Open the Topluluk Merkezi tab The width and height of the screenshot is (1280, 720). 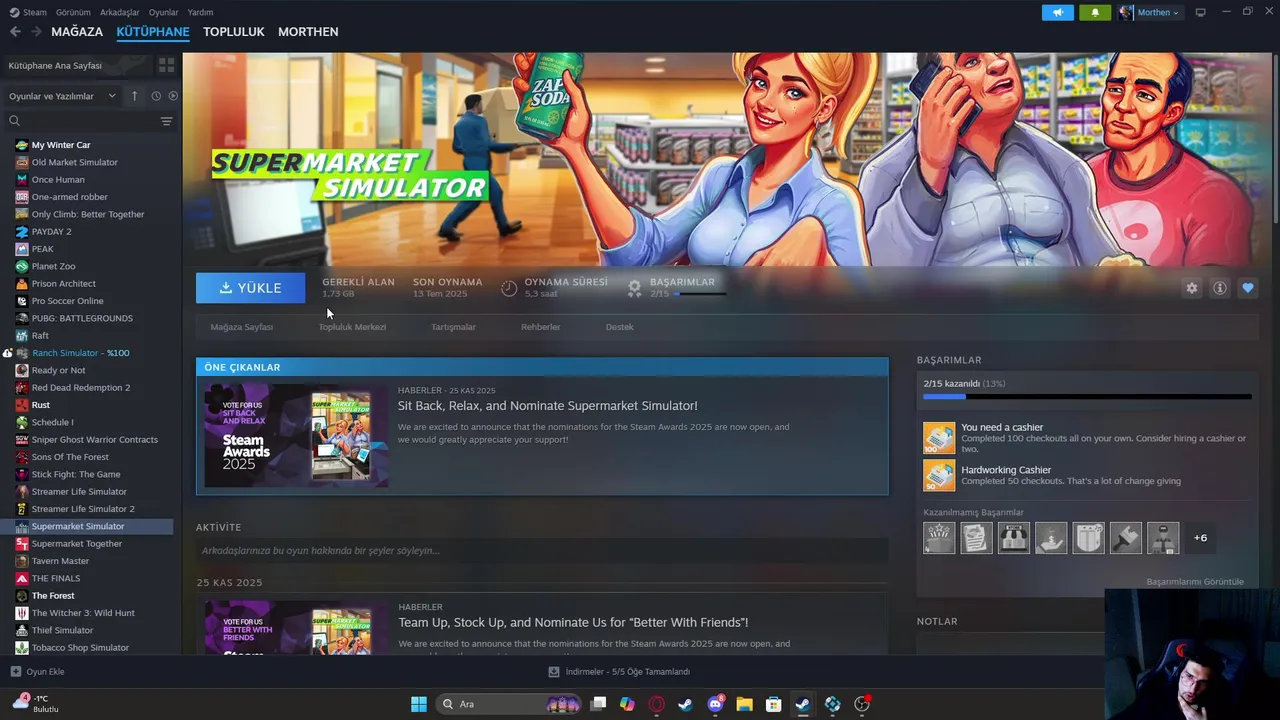click(x=352, y=327)
